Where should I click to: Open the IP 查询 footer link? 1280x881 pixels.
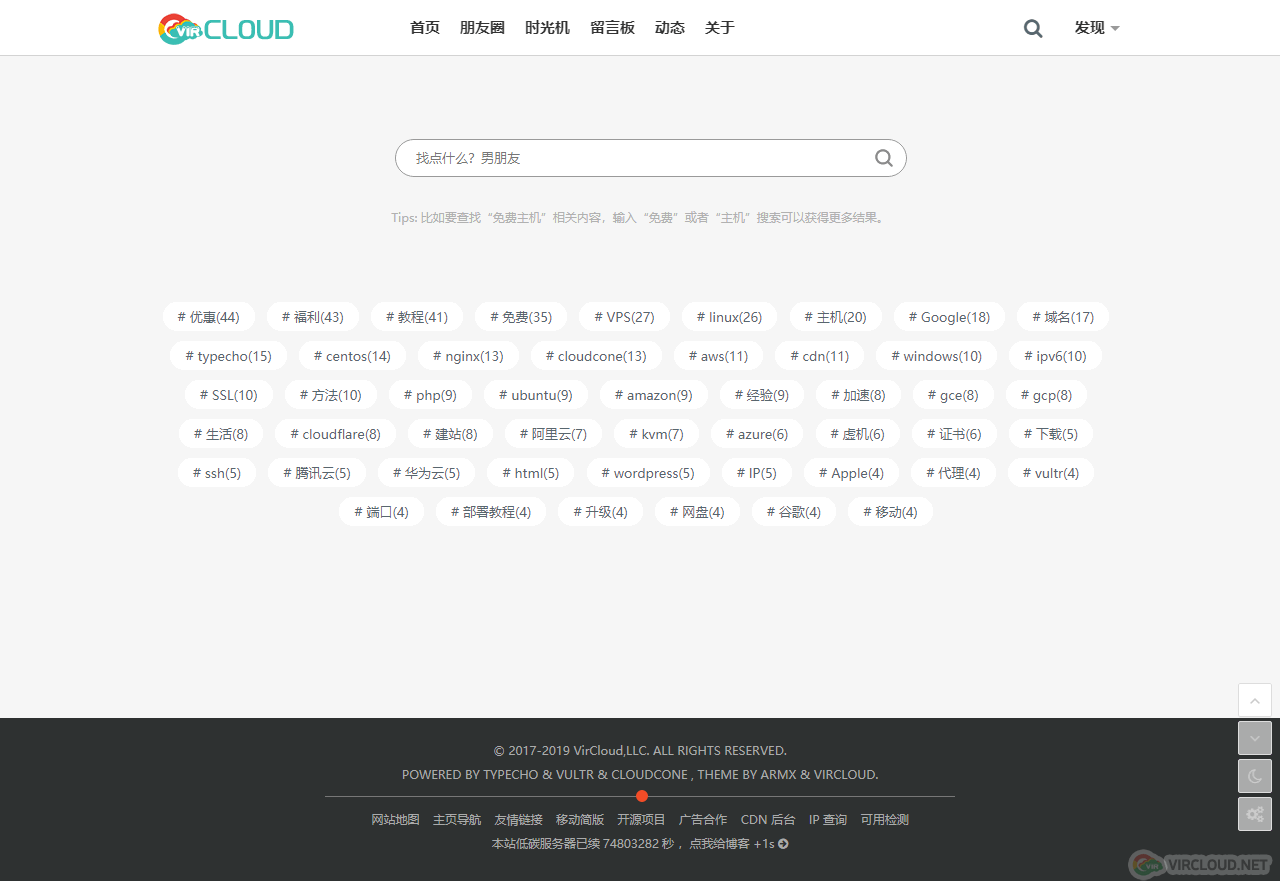828,820
